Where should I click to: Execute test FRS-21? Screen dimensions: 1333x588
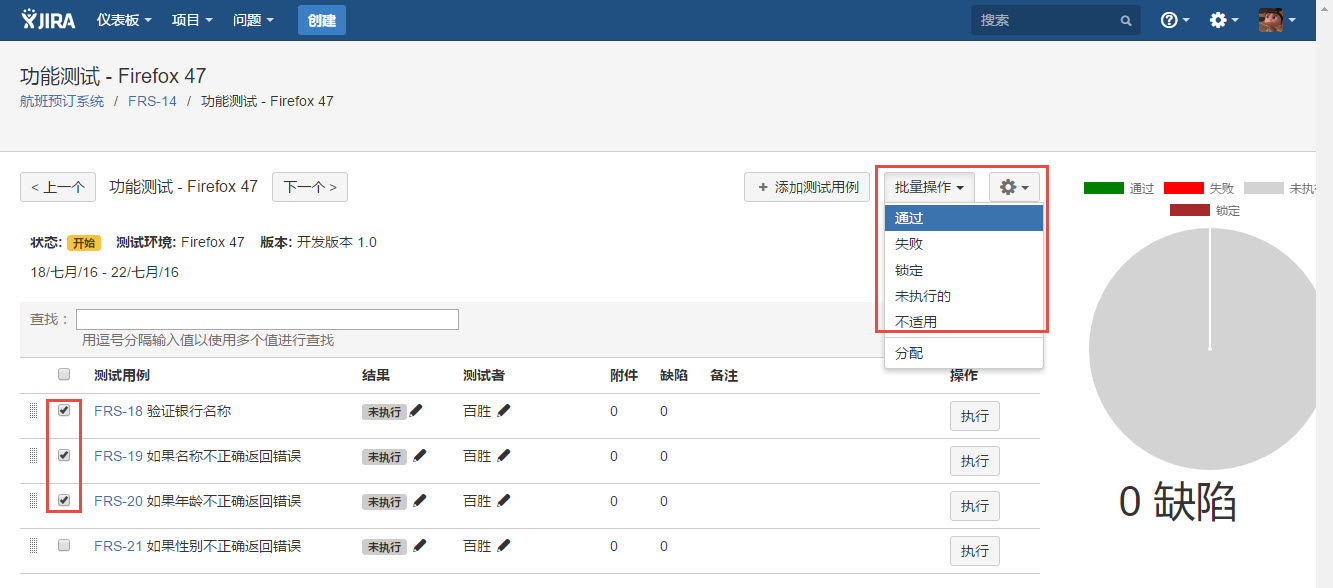tap(975, 551)
